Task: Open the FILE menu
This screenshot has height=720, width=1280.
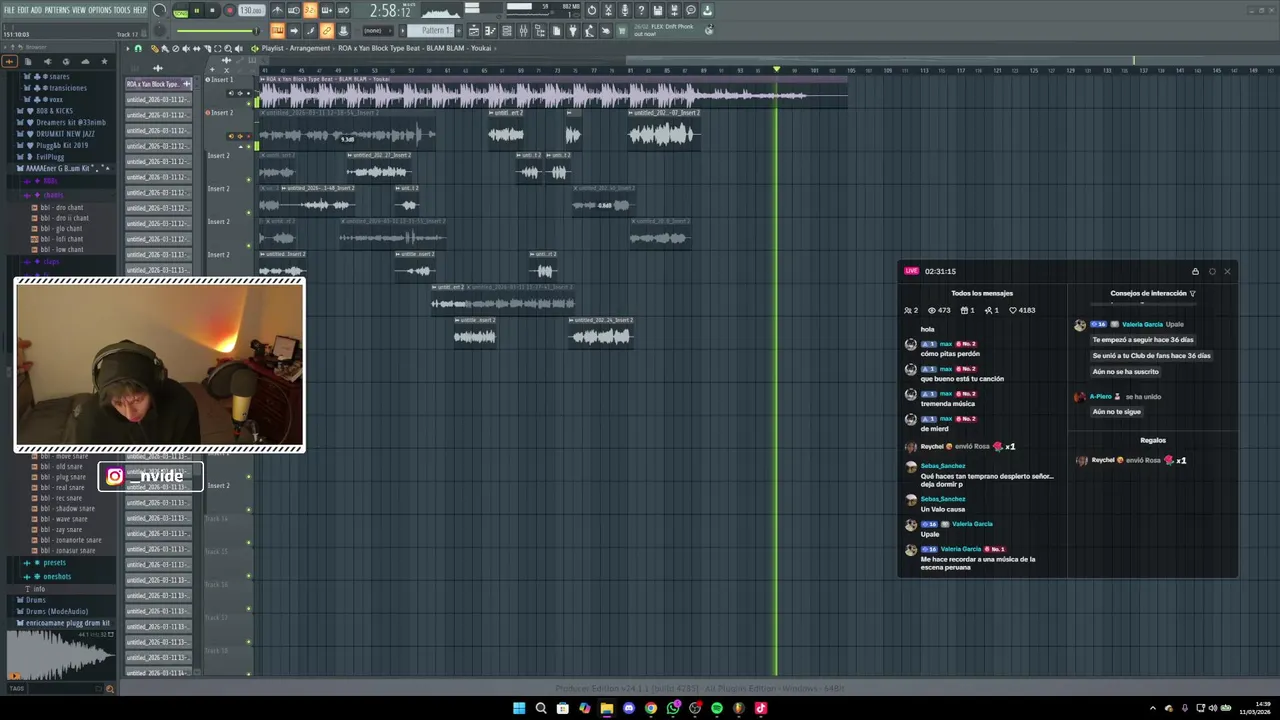Action: tap(9, 10)
